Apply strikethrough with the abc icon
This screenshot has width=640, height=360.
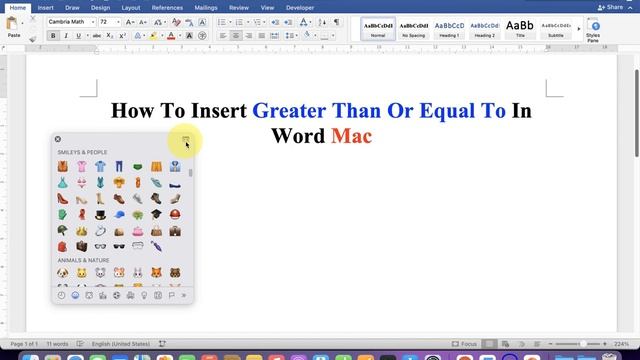click(x=97, y=36)
